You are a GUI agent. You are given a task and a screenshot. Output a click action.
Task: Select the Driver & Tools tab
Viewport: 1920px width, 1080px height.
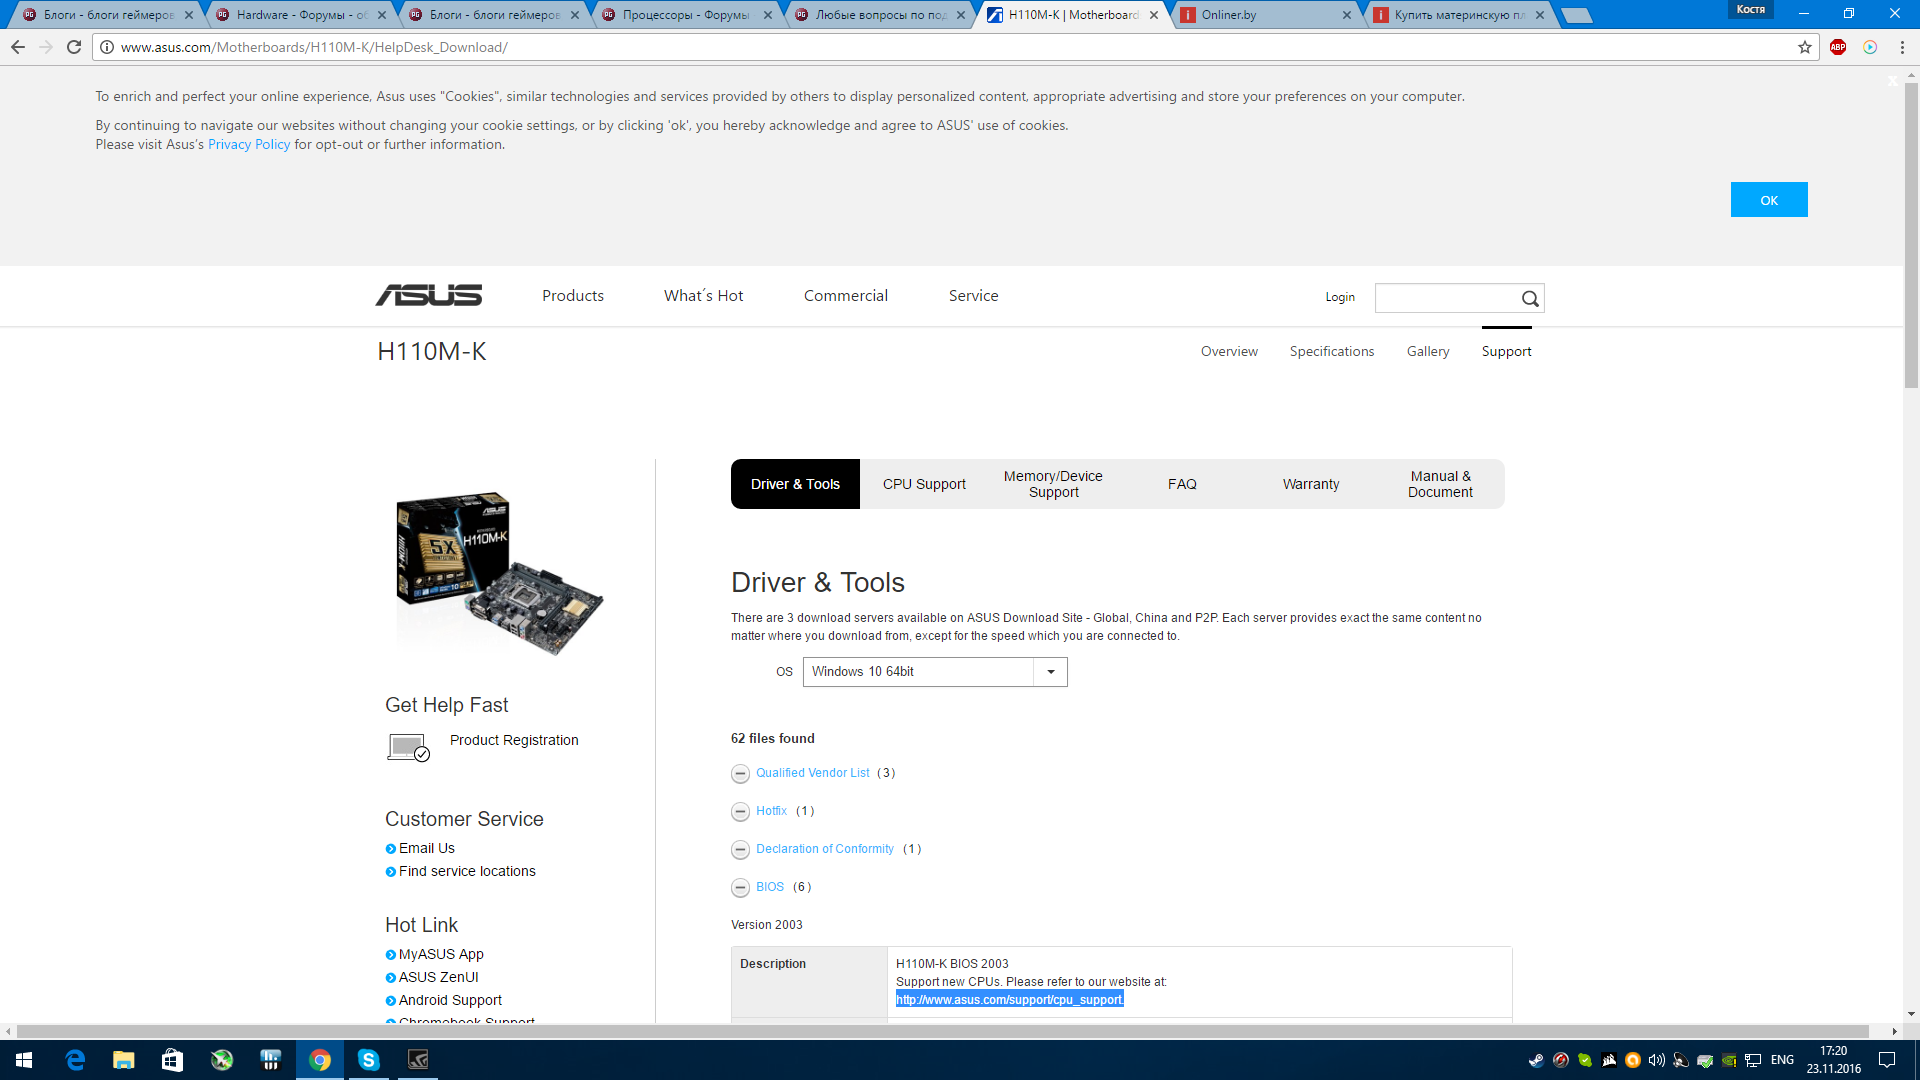[795, 484]
